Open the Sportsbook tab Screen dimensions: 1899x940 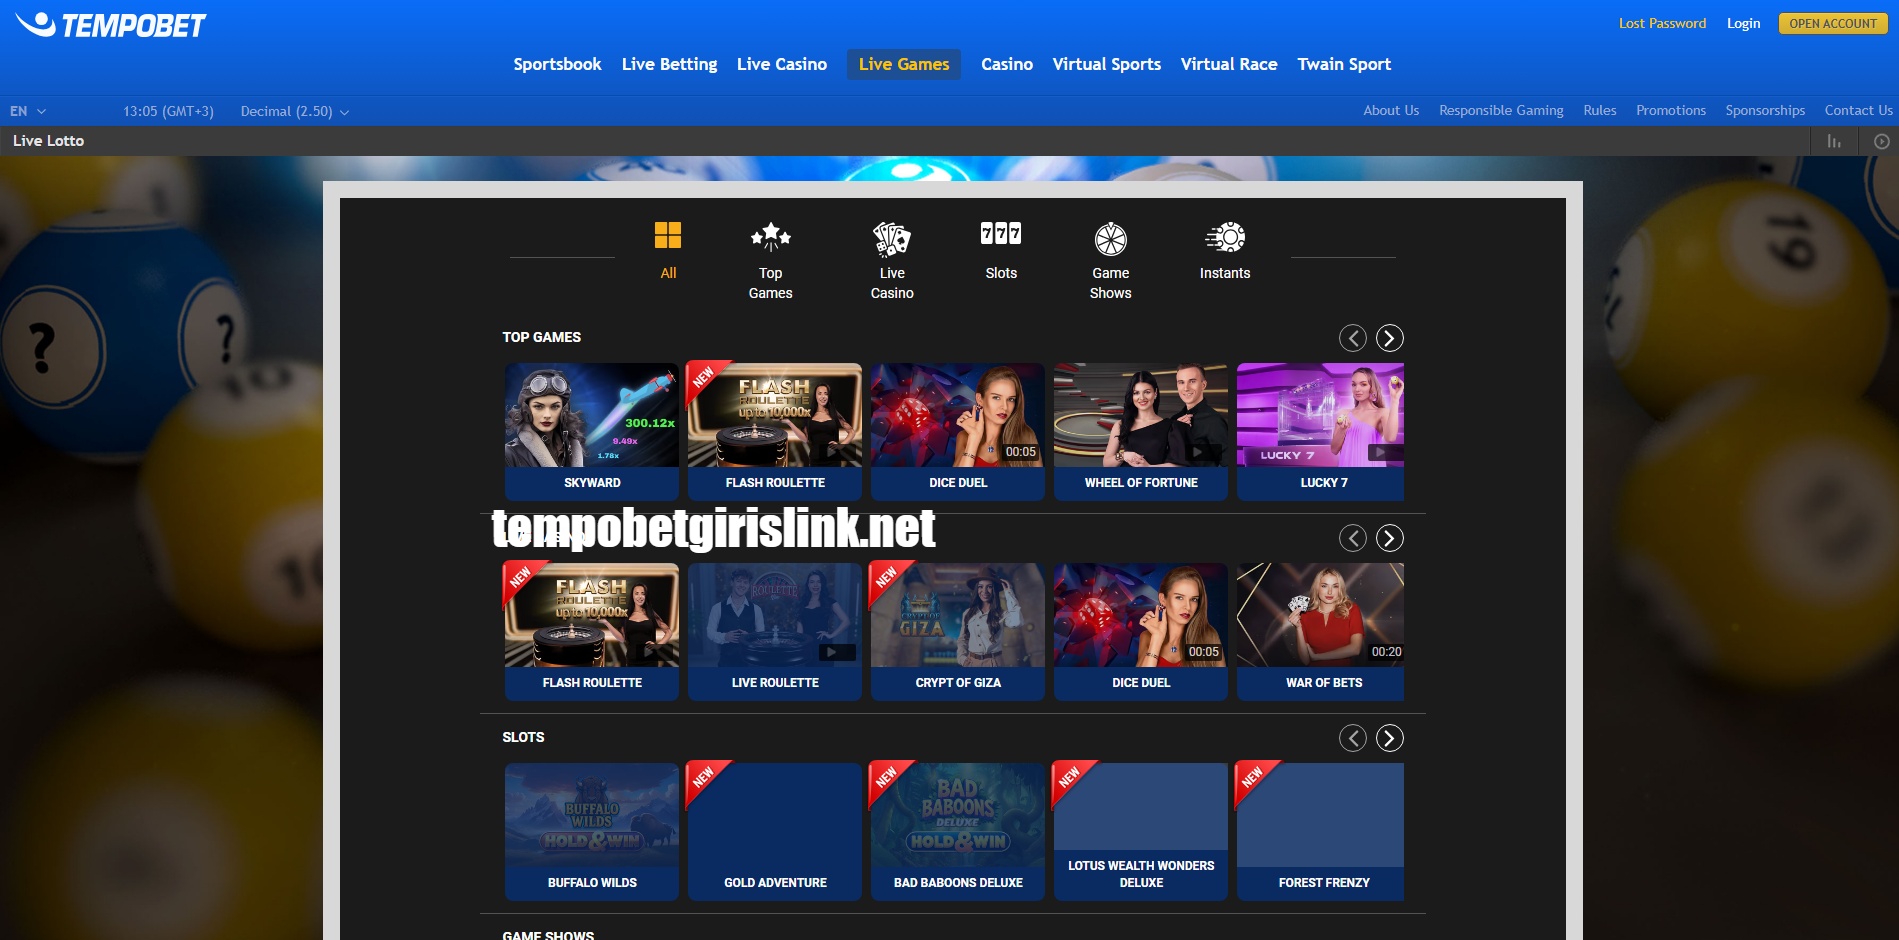pyautogui.click(x=557, y=64)
